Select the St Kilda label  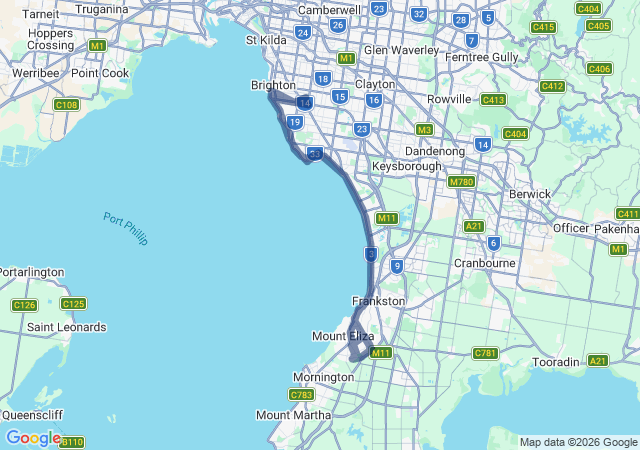[266, 40]
